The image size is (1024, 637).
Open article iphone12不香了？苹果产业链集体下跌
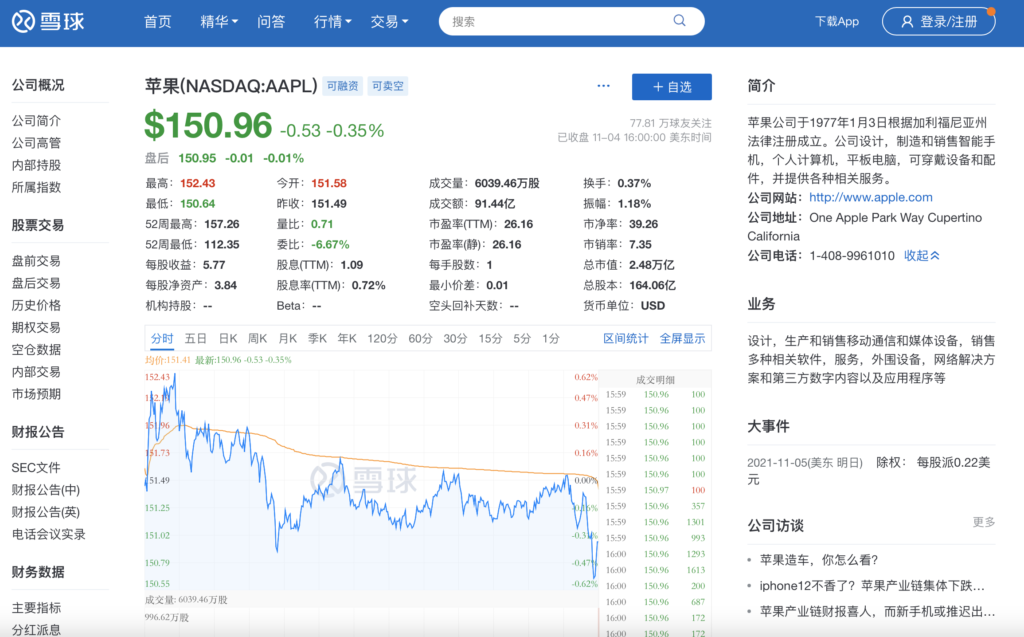(872, 585)
